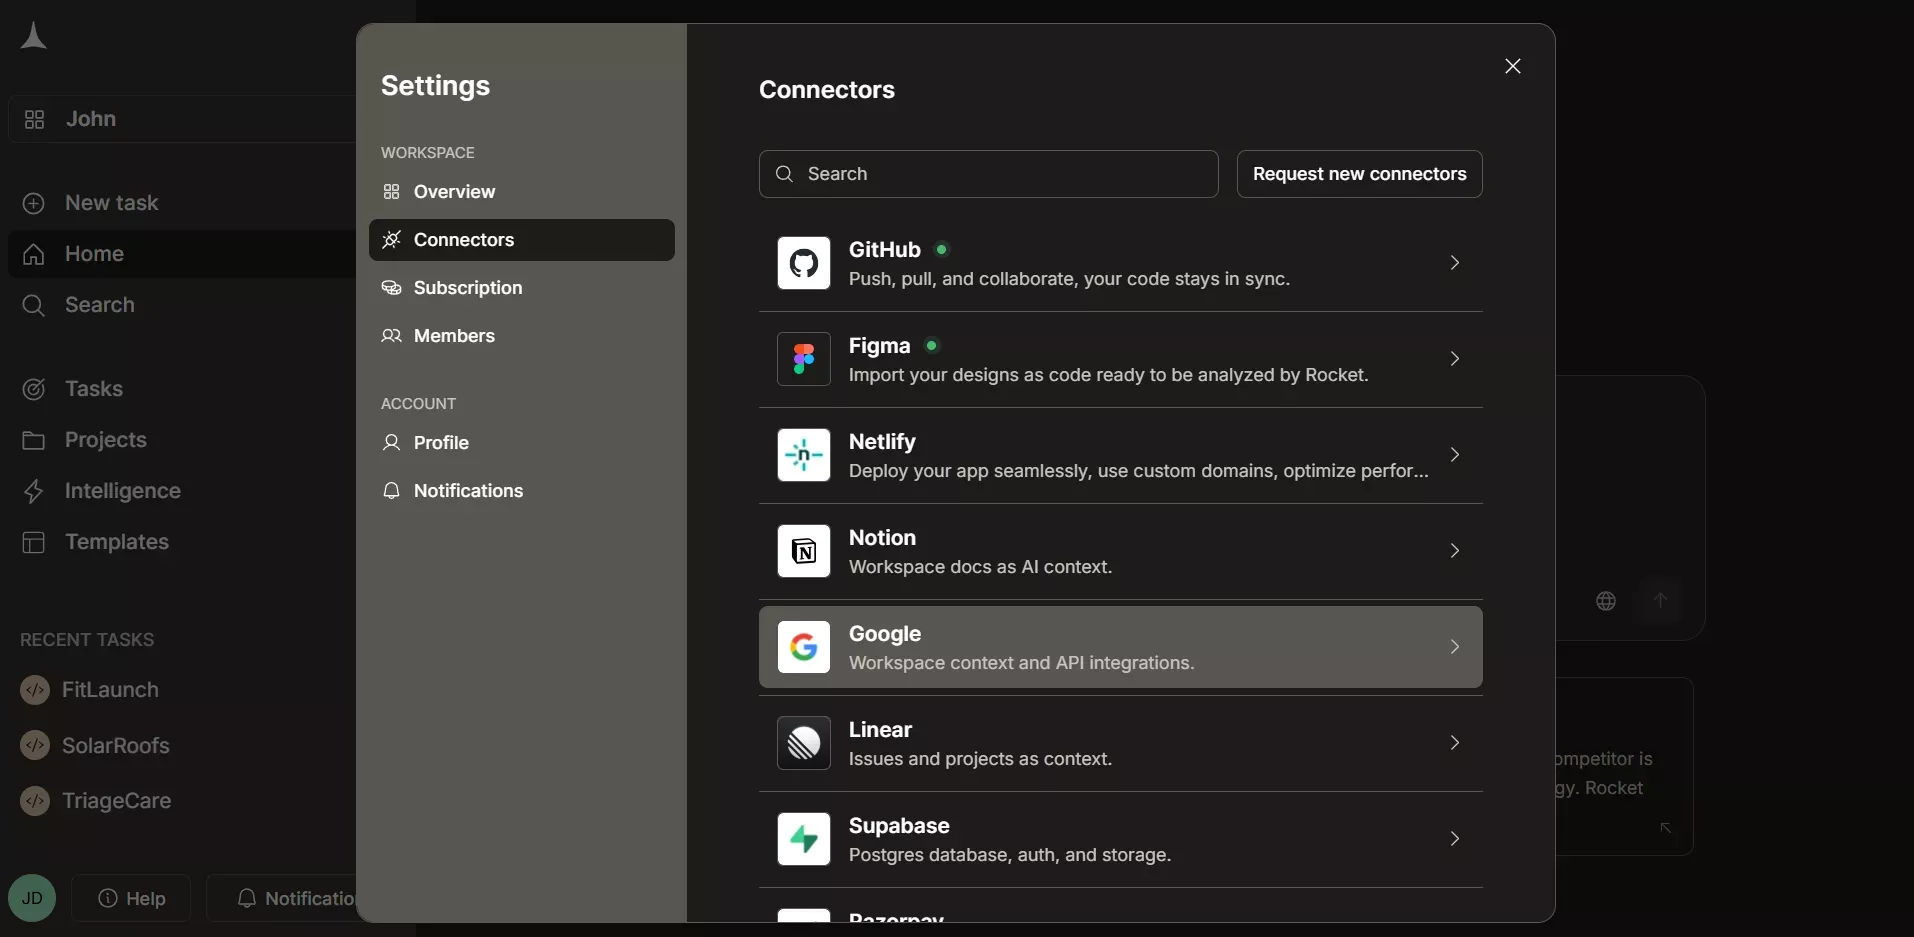This screenshot has width=1914, height=937.
Task: Go to Subscription settings
Action: pos(522,288)
